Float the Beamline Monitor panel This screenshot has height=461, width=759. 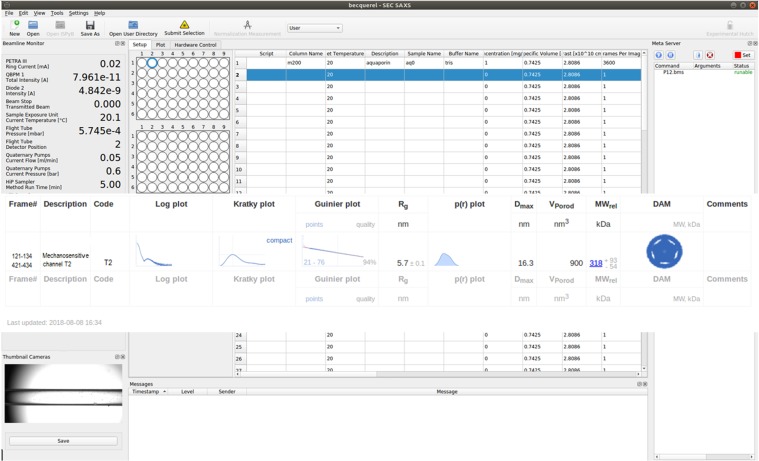coord(116,44)
